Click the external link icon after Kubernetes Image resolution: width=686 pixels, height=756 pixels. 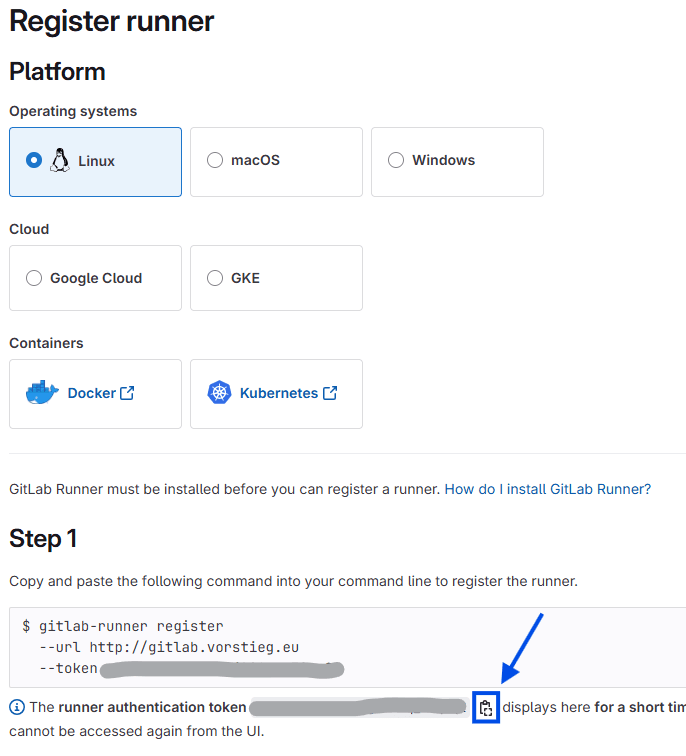(330, 393)
